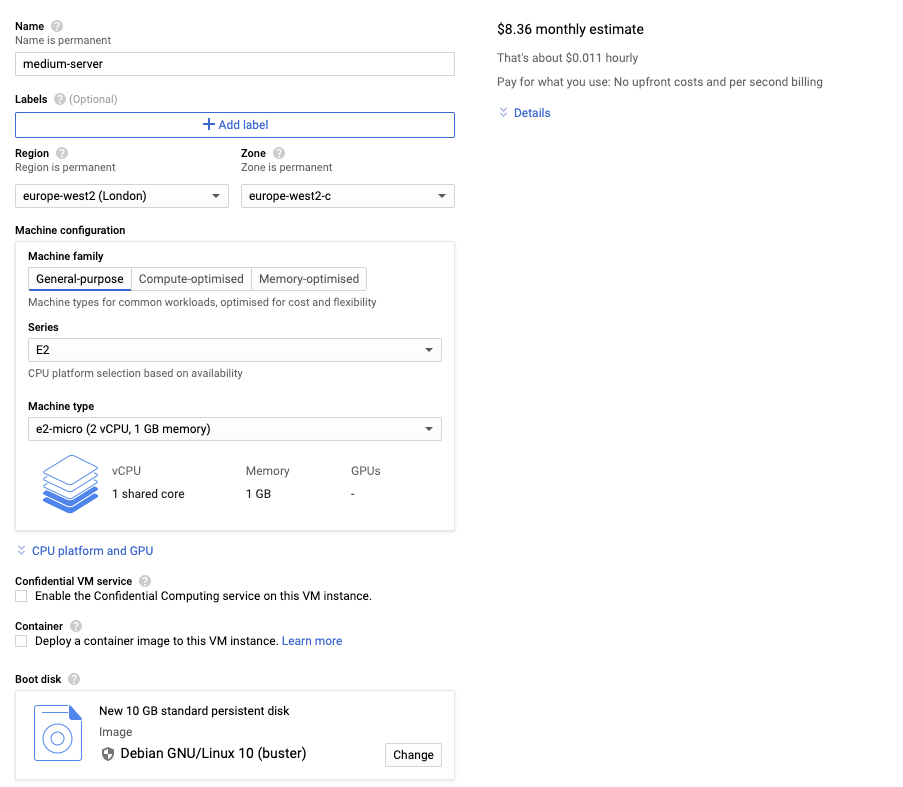Expand the monthly estimate Details section
This screenshot has height=787, width=903.
(524, 112)
